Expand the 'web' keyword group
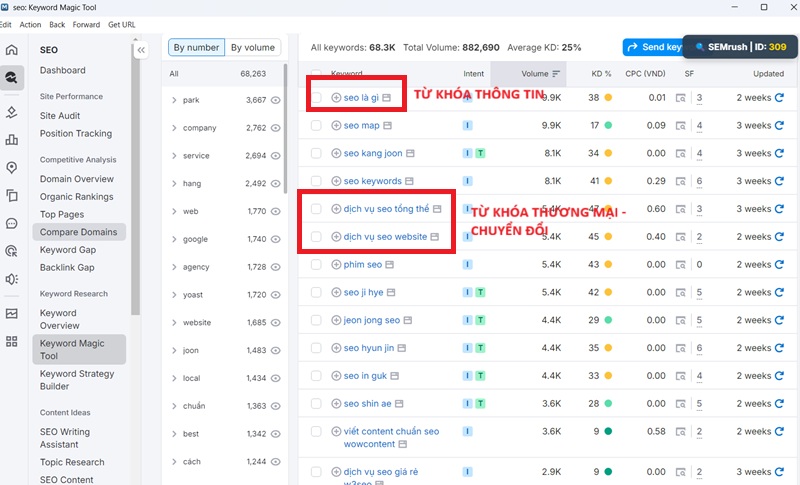 (x=174, y=211)
